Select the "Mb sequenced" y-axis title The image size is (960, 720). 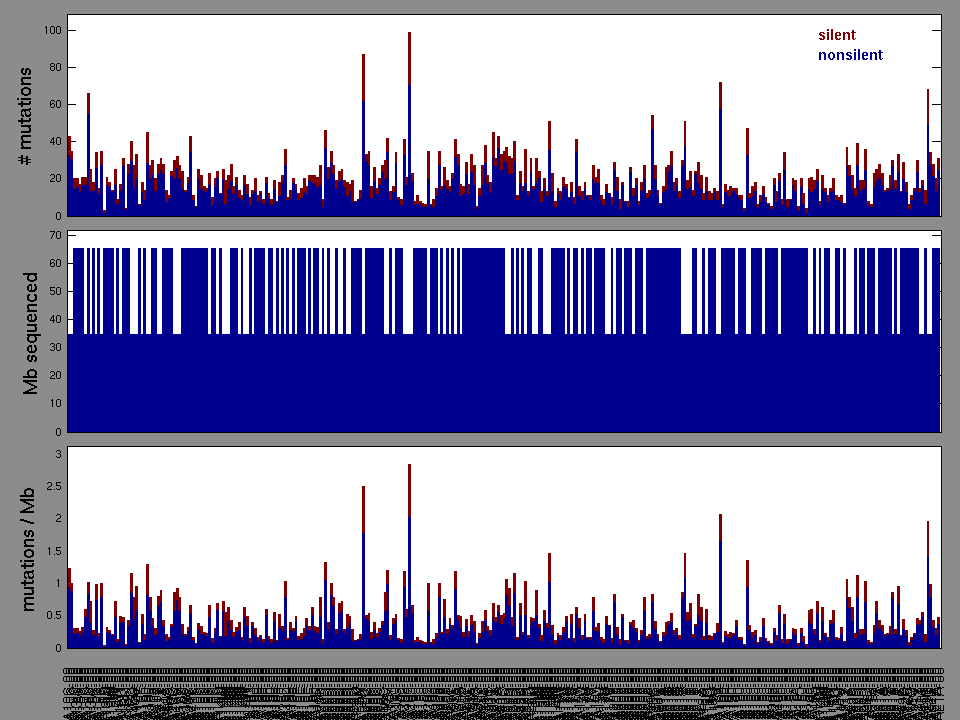coord(31,332)
